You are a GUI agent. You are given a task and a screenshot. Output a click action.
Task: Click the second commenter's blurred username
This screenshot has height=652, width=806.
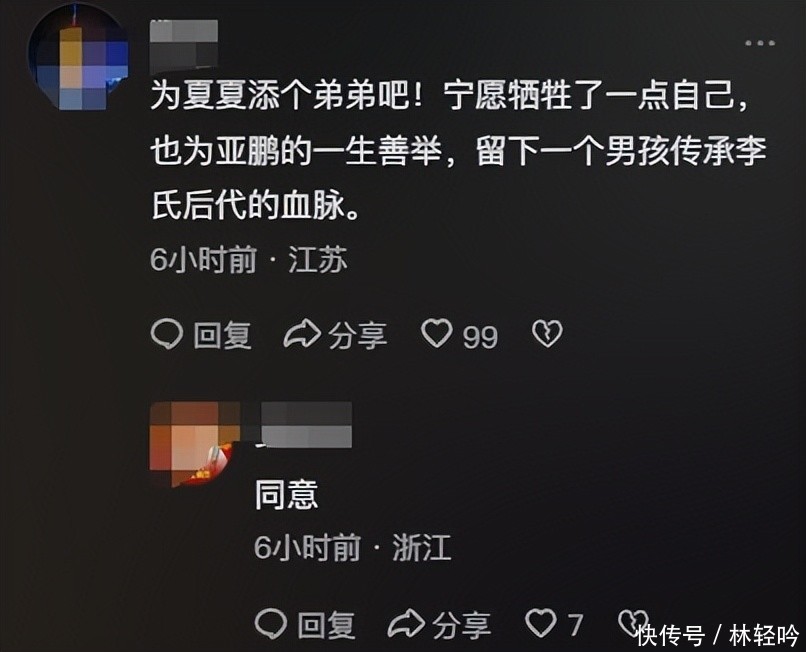tap(306, 425)
